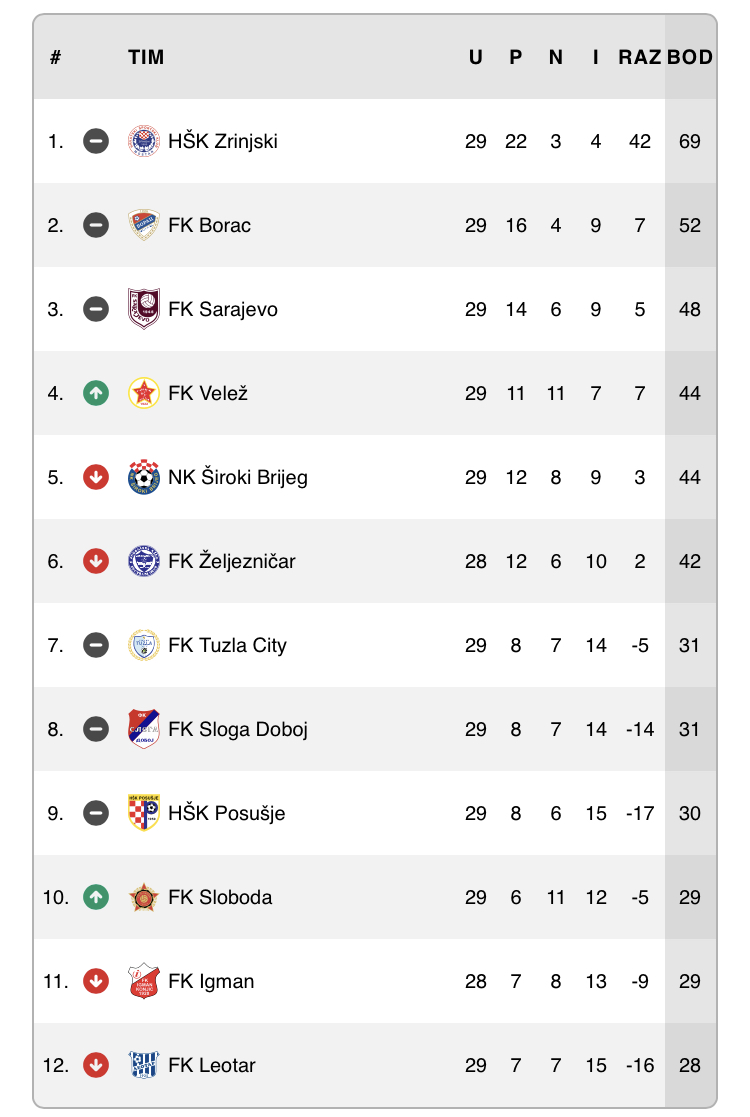Click the HŠK Zrinjski club crest
The height and width of the screenshot is (1117, 750).
(143, 141)
